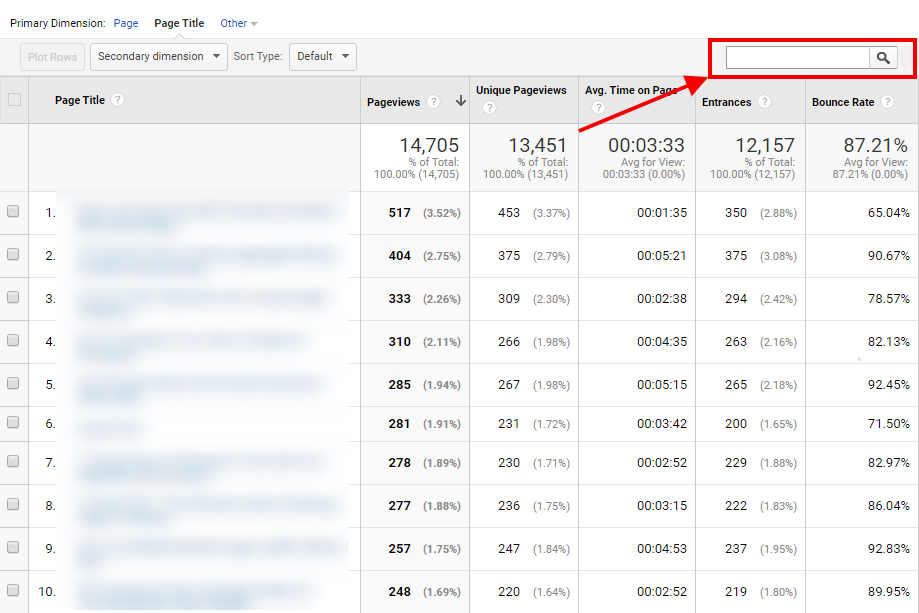919x613 pixels.
Task: Open the Sort Type Default dropdown
Action: pyautogui.click(x=322, y=57)
